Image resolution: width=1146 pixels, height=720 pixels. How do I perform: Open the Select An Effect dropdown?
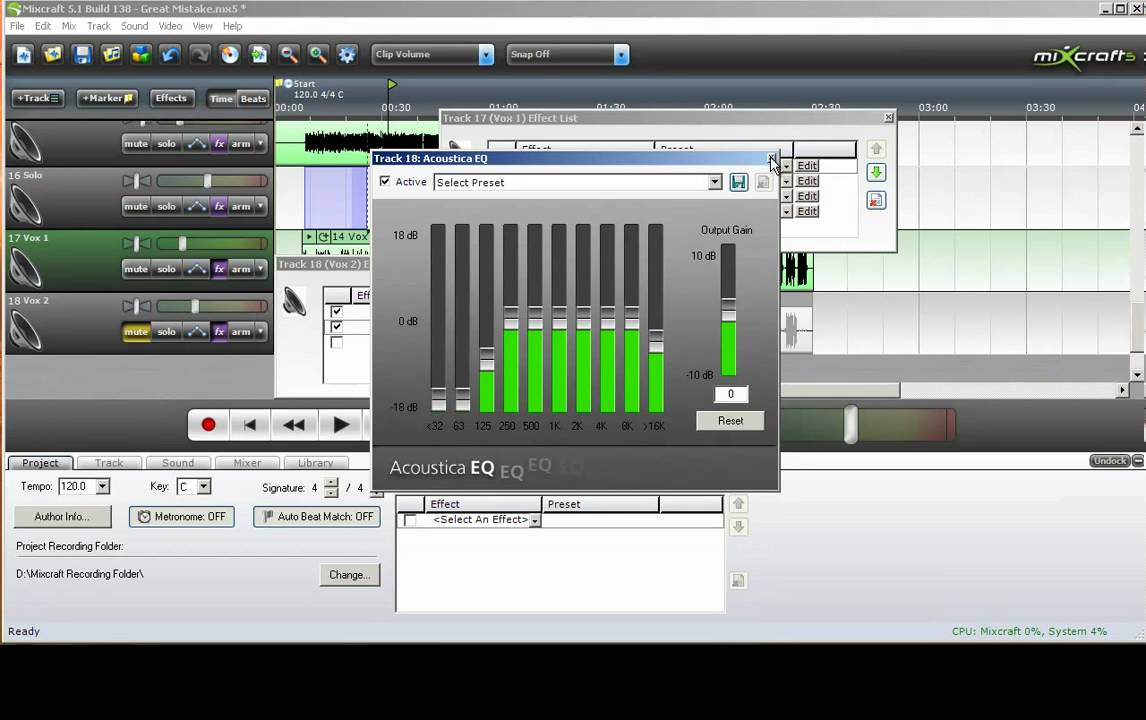pyautogui.click(x=536, y=520)
